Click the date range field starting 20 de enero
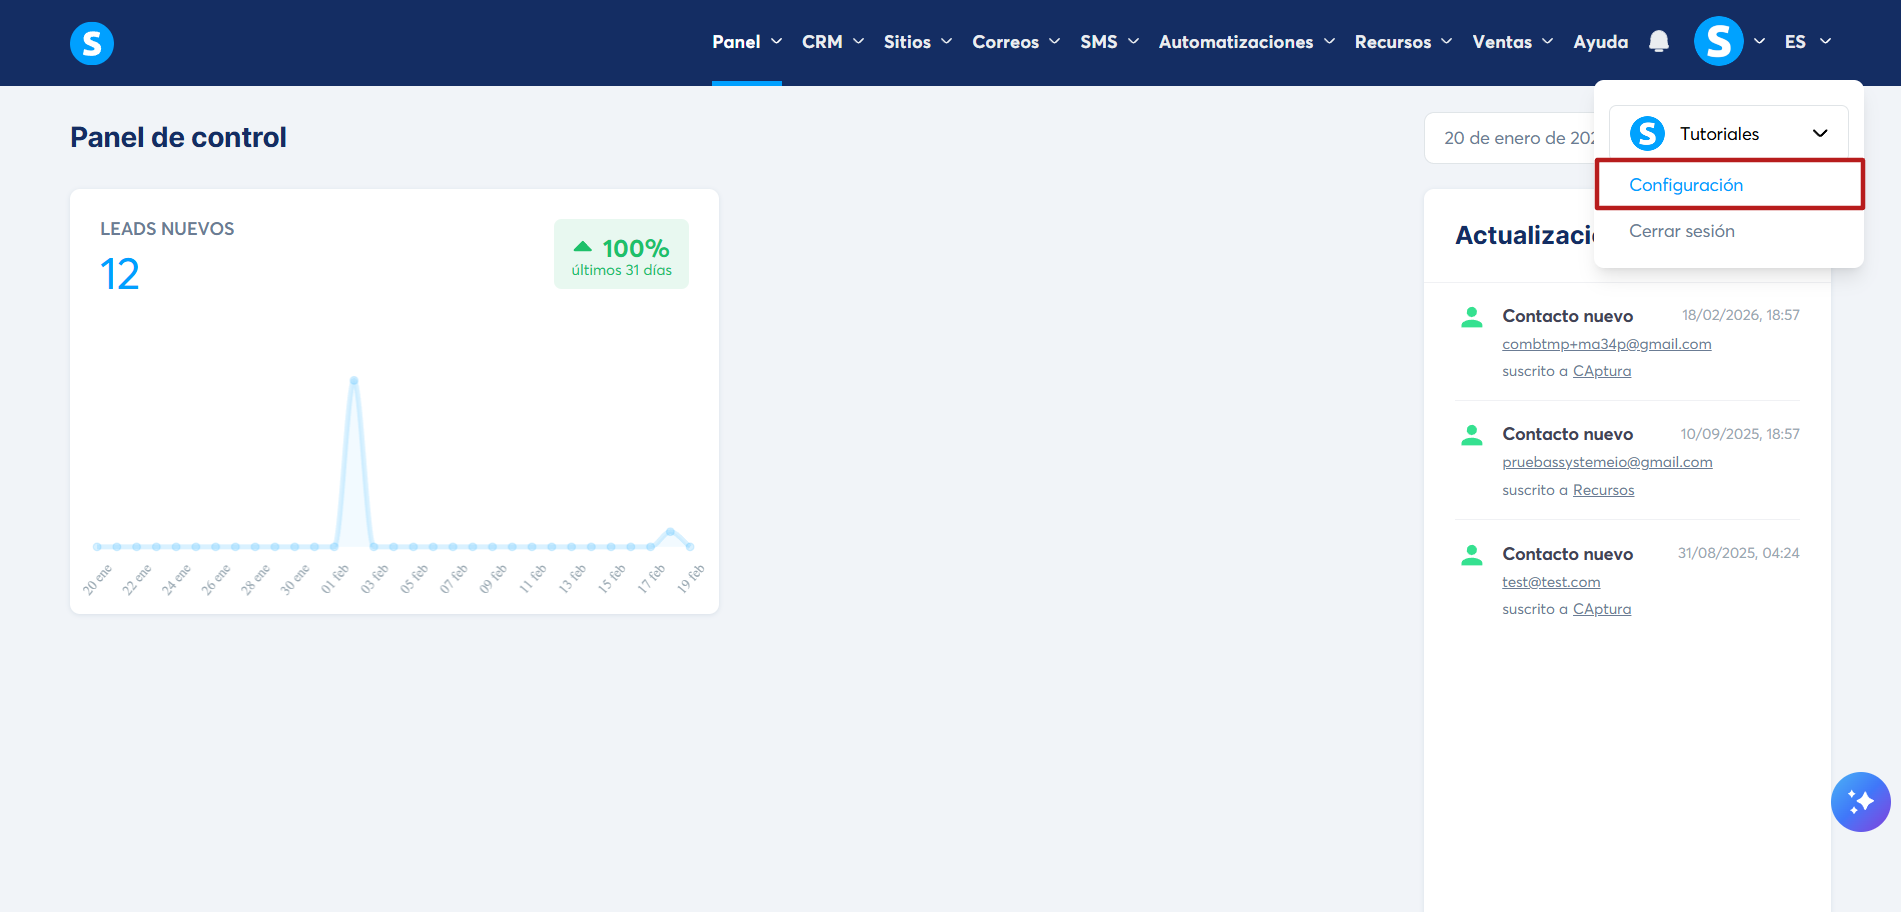The height and width of the screenshot is (912, 1901). pos(1510,138)
